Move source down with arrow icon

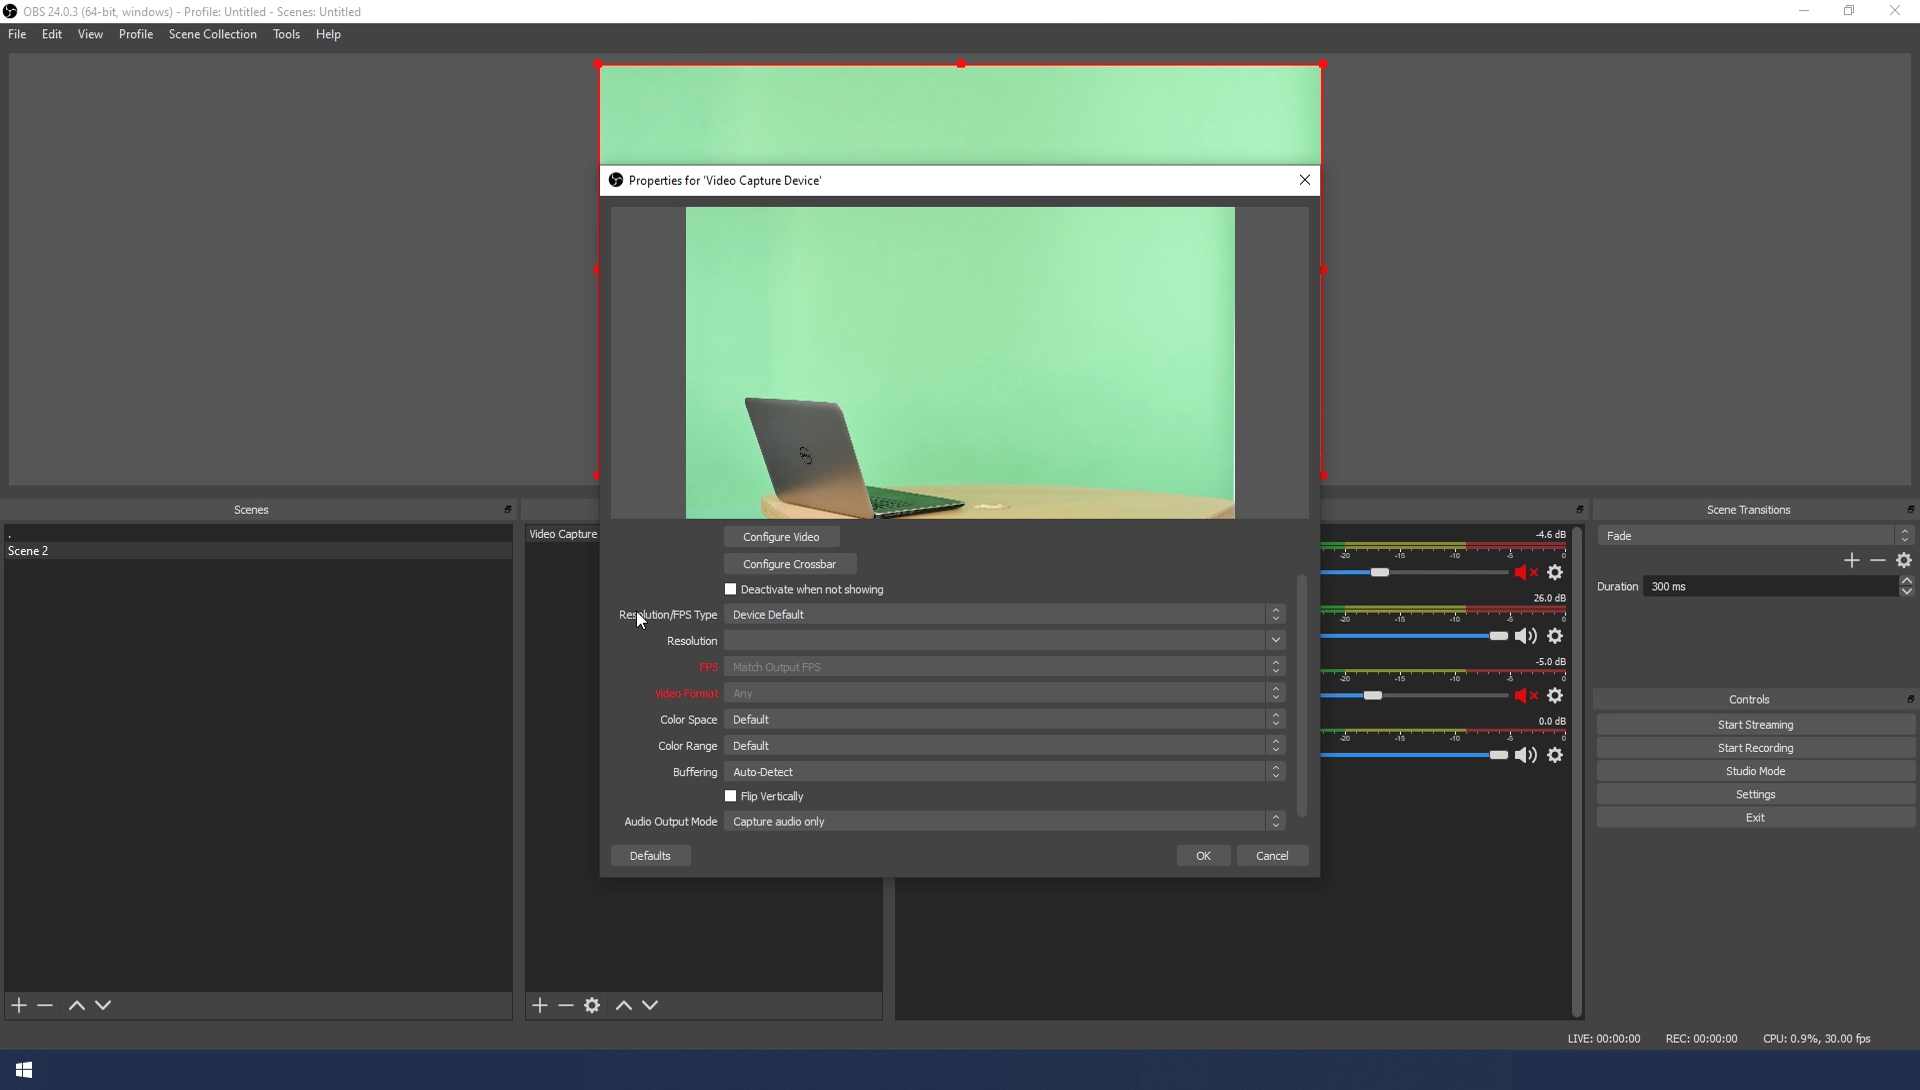click(650, 1005)
